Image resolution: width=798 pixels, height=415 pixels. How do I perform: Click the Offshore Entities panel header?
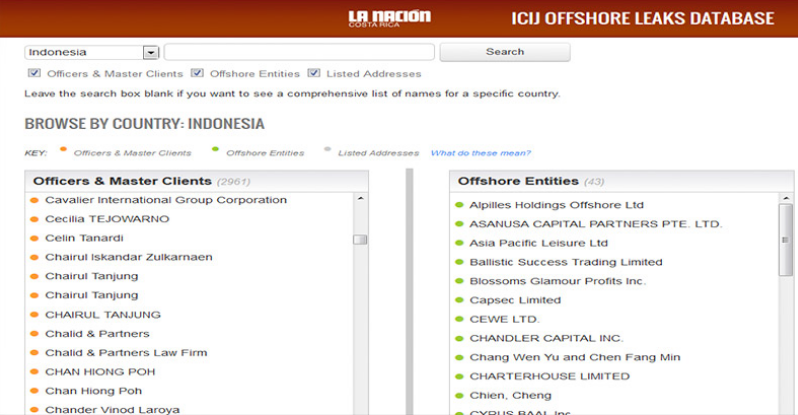[x=621, y=181]
